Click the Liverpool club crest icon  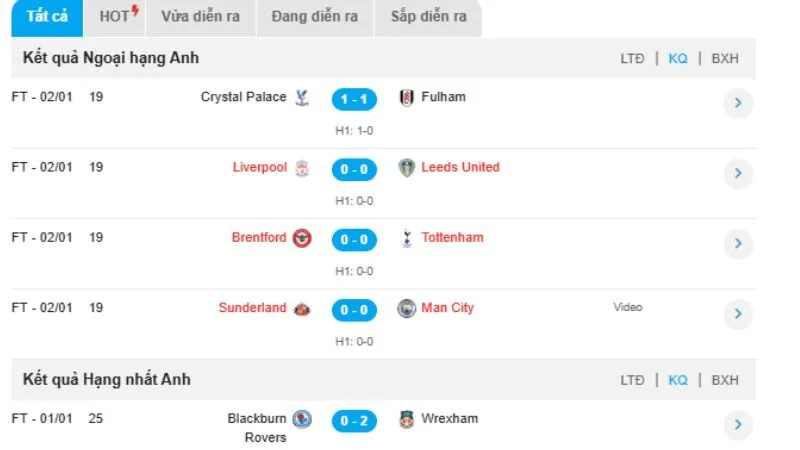coord(302,168)
